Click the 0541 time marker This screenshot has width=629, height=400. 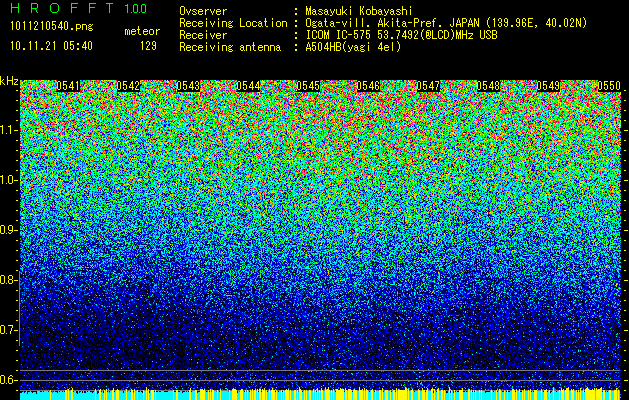coord(68,86)
